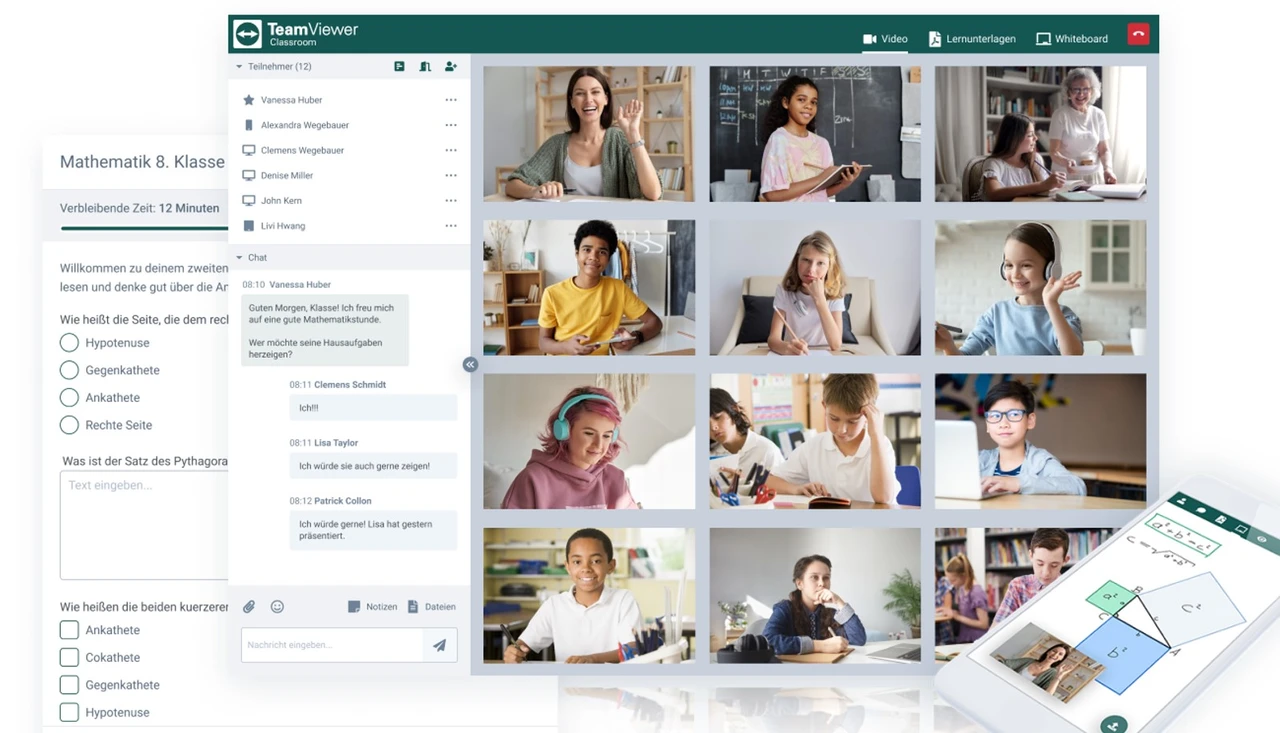Select the Hypotenuse radio button
This screenshot has height=733, width=1280.
pos(69,343)
